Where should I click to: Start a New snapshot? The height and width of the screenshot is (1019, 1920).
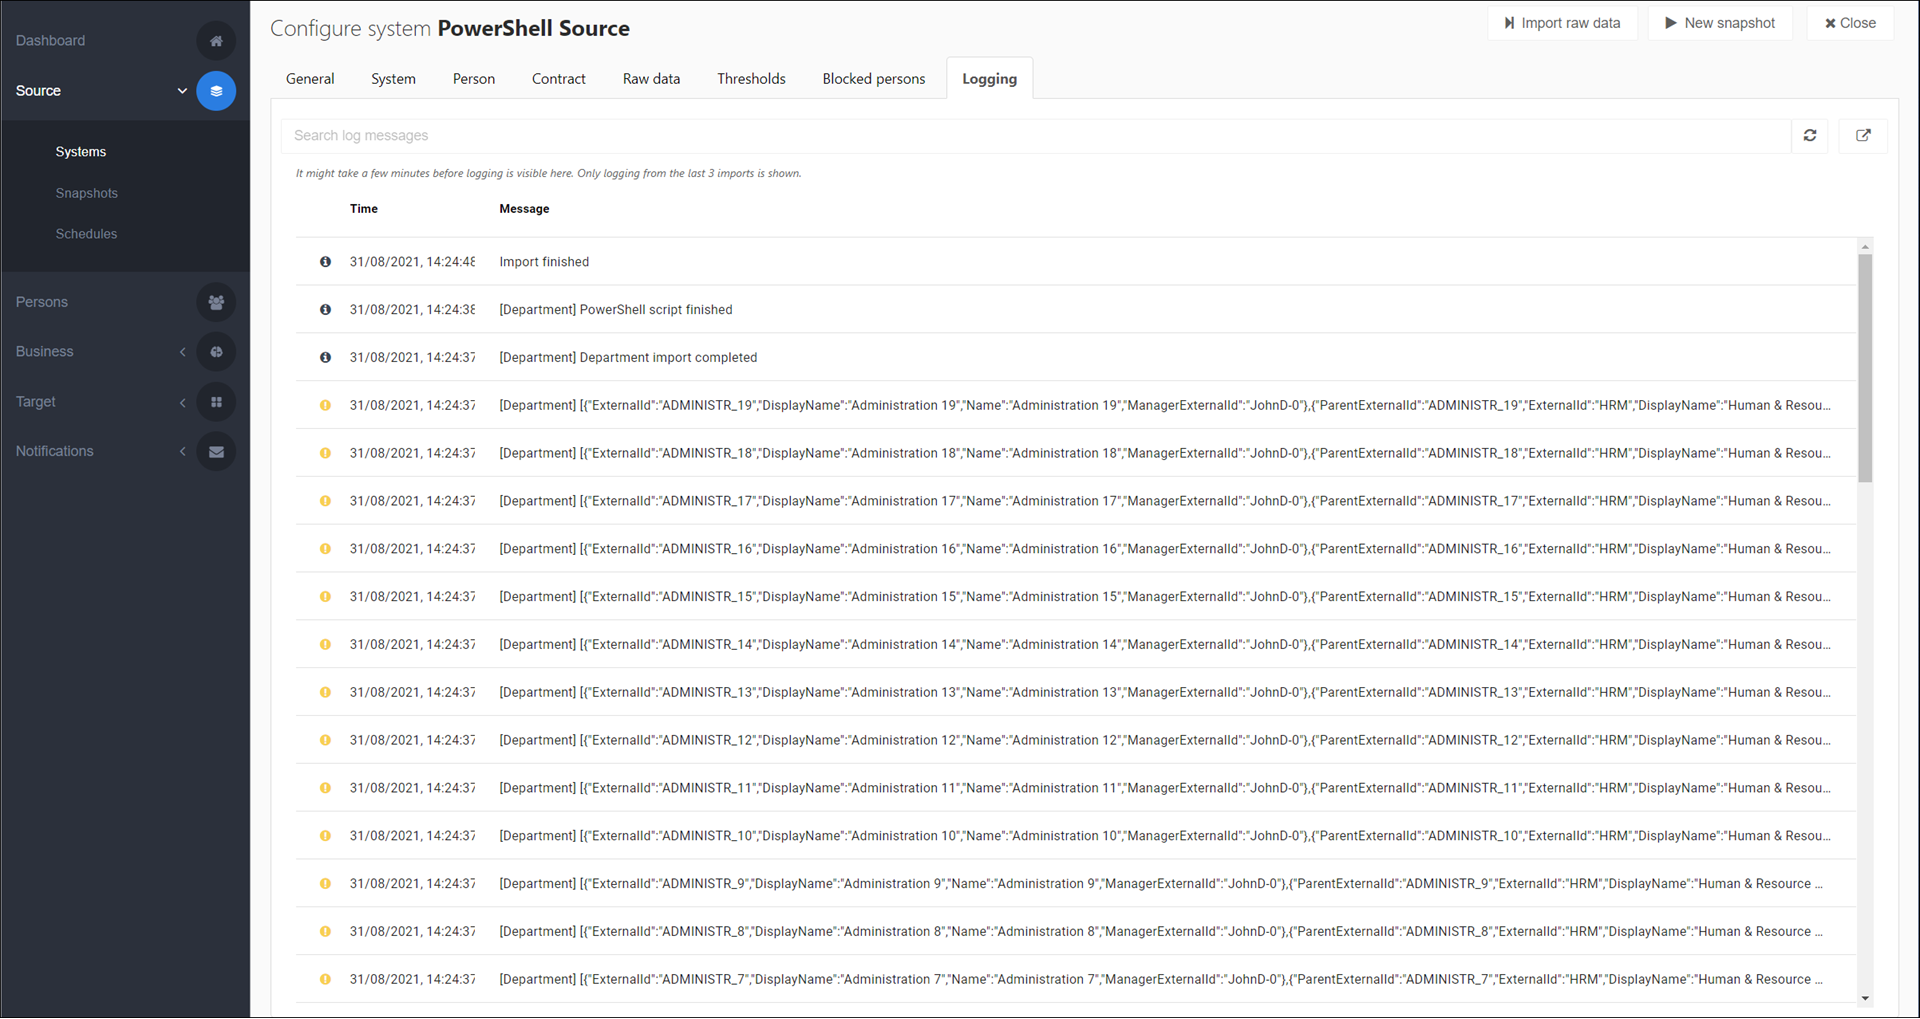[x=1720, y=23]
